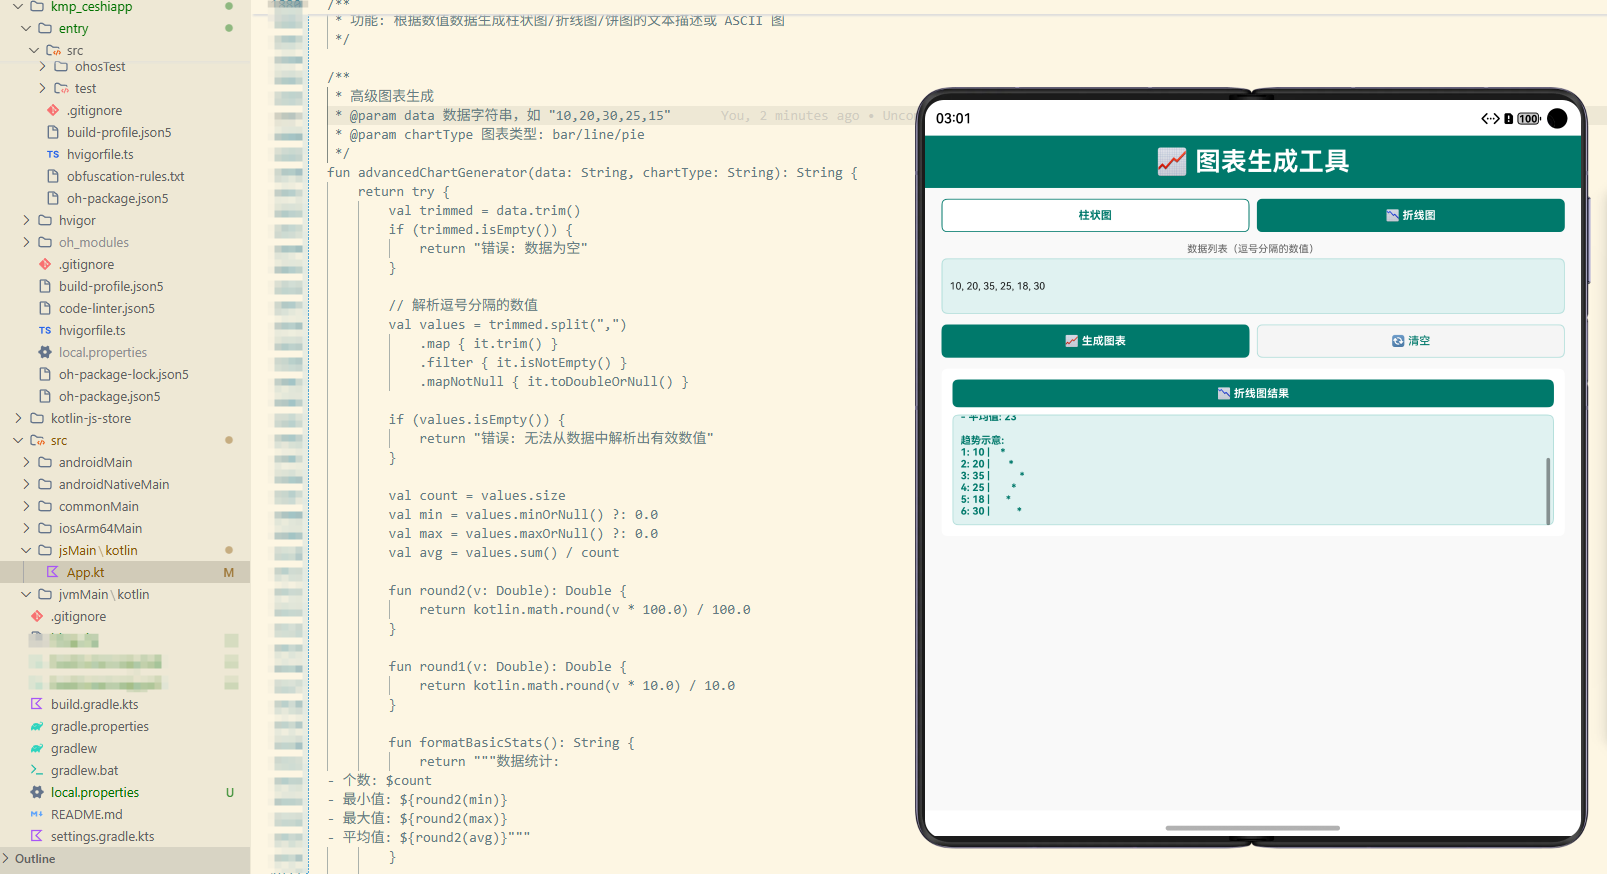The height and width of the screenshot is (874, 1607).
Task: Select the 柱状图 chart type tab
Action: 1095,215
